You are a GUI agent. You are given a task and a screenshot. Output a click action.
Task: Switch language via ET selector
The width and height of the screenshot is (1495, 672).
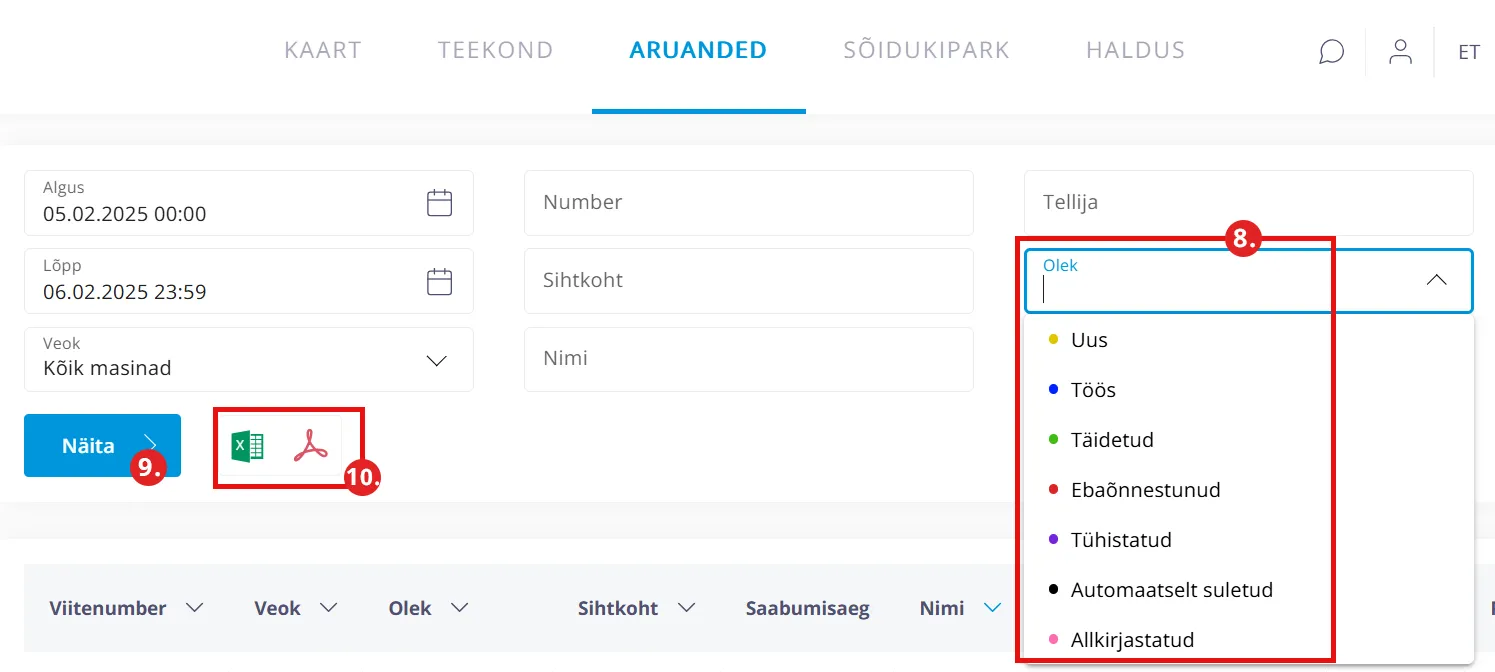click(x=1468, y=52)
